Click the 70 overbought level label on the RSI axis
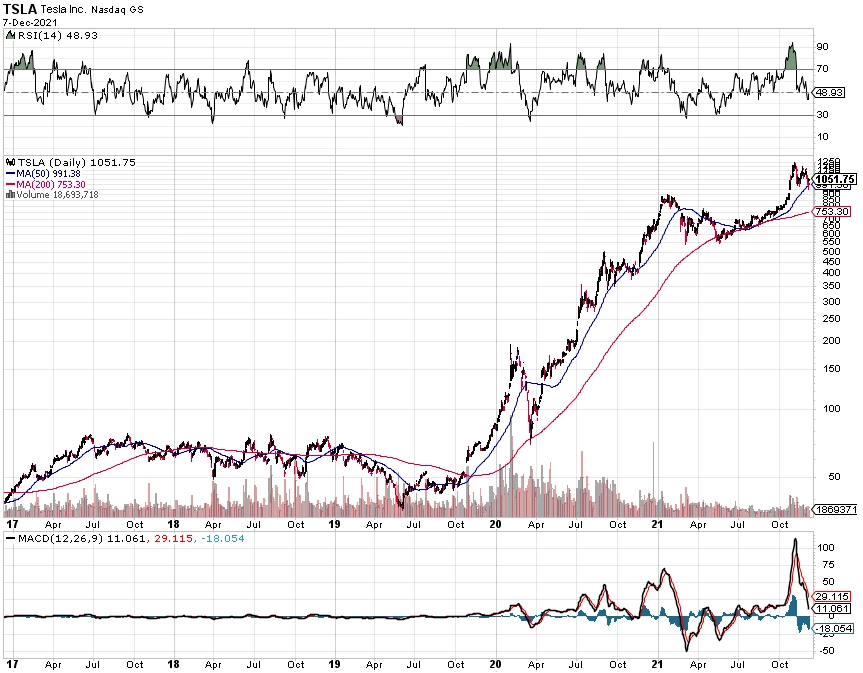Viewport: 863px width, 673px height. click(822, 69)
